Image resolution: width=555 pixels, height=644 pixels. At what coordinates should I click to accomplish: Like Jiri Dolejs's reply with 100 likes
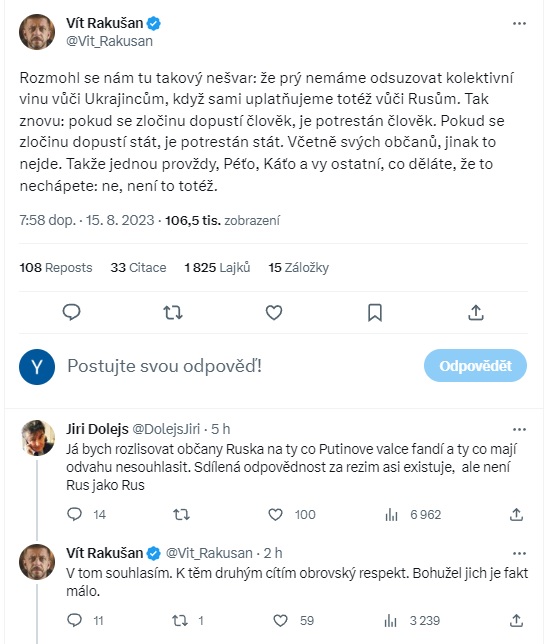(275, 515)
